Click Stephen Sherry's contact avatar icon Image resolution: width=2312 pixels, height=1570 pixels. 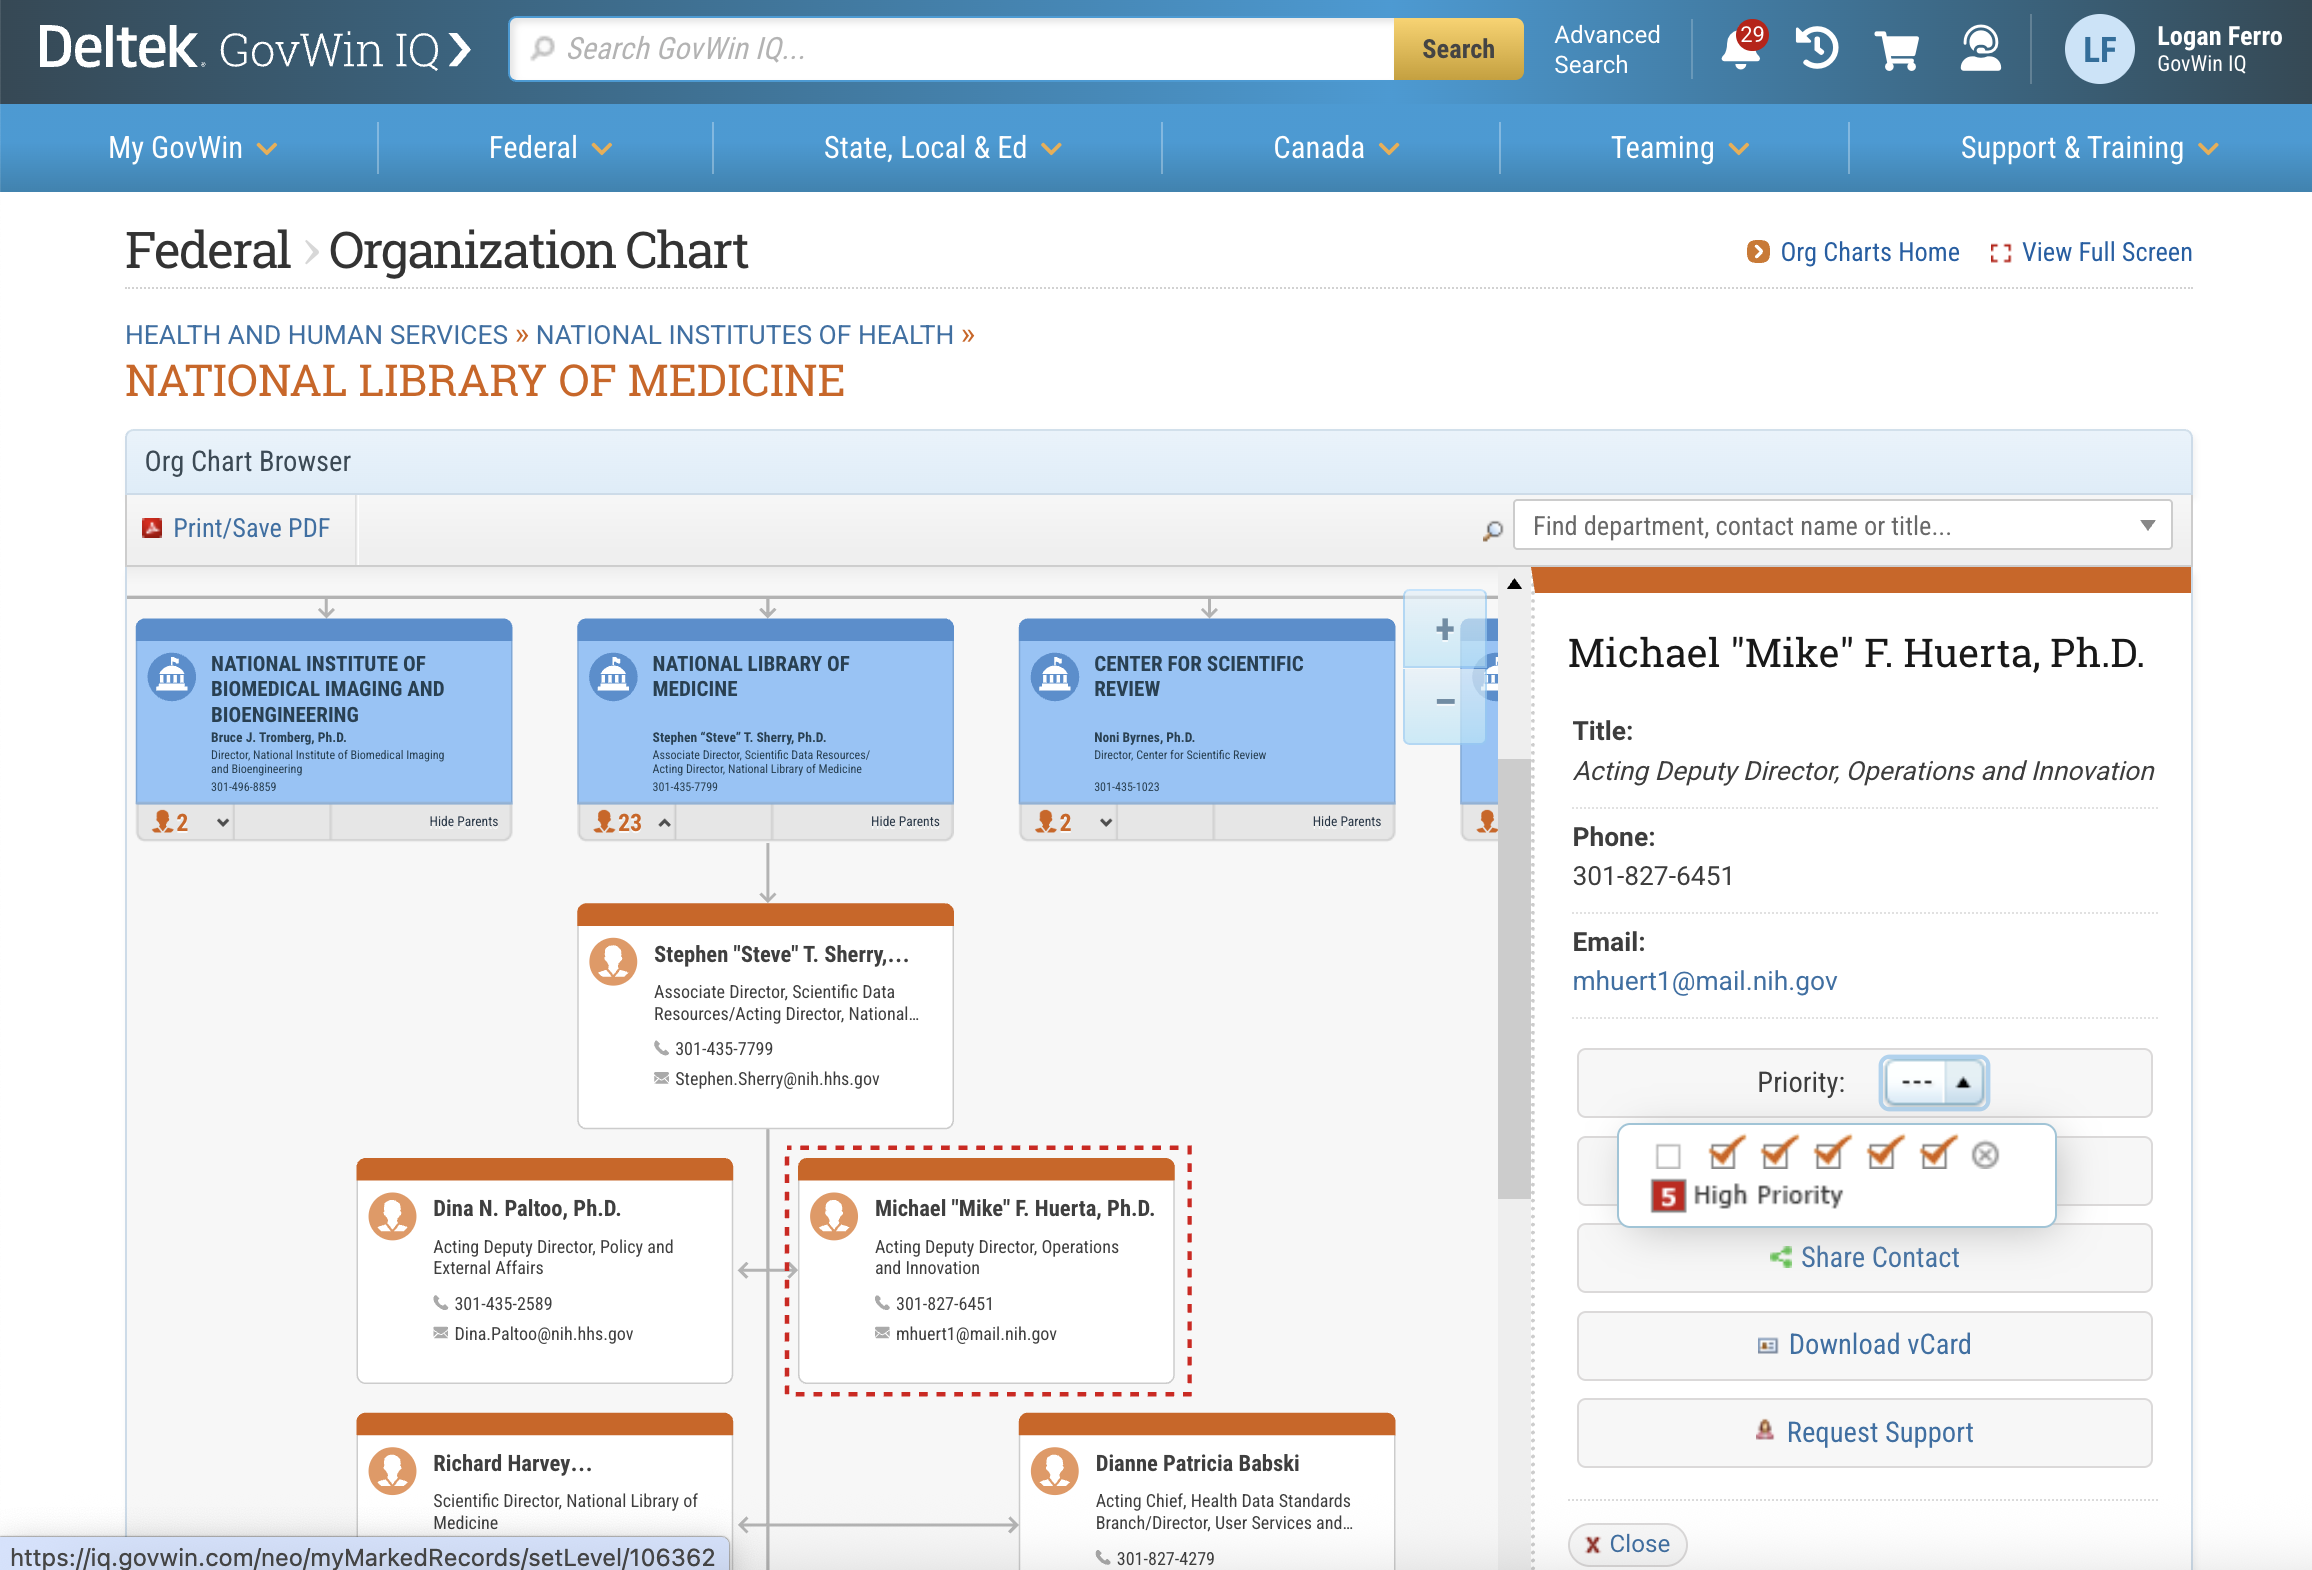[x=613, y=961]
